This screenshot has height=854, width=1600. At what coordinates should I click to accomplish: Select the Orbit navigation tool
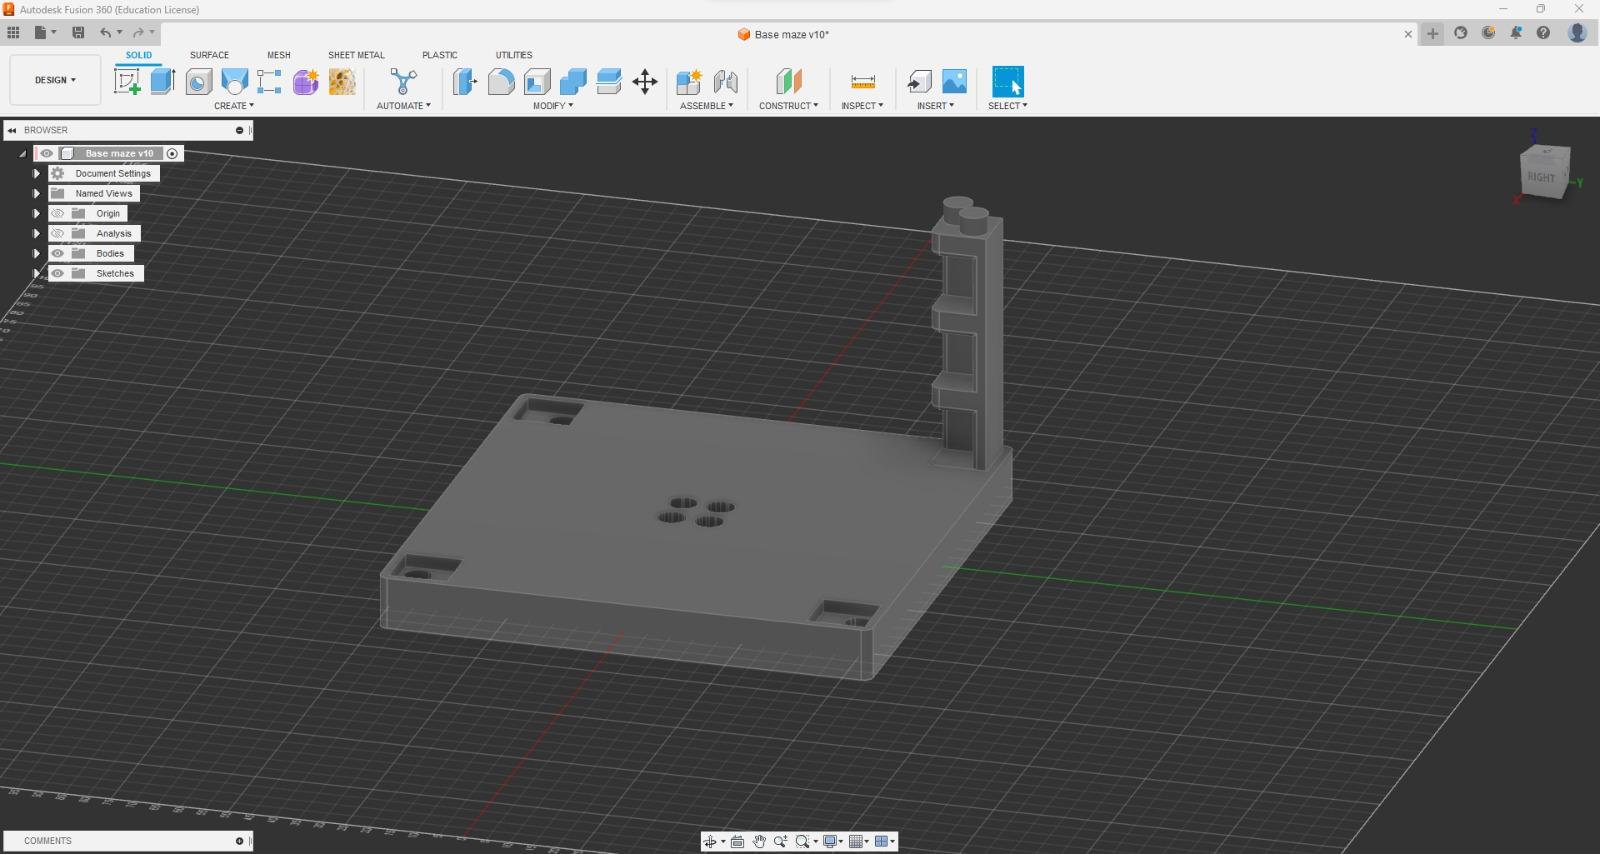[x=710, y=842]
